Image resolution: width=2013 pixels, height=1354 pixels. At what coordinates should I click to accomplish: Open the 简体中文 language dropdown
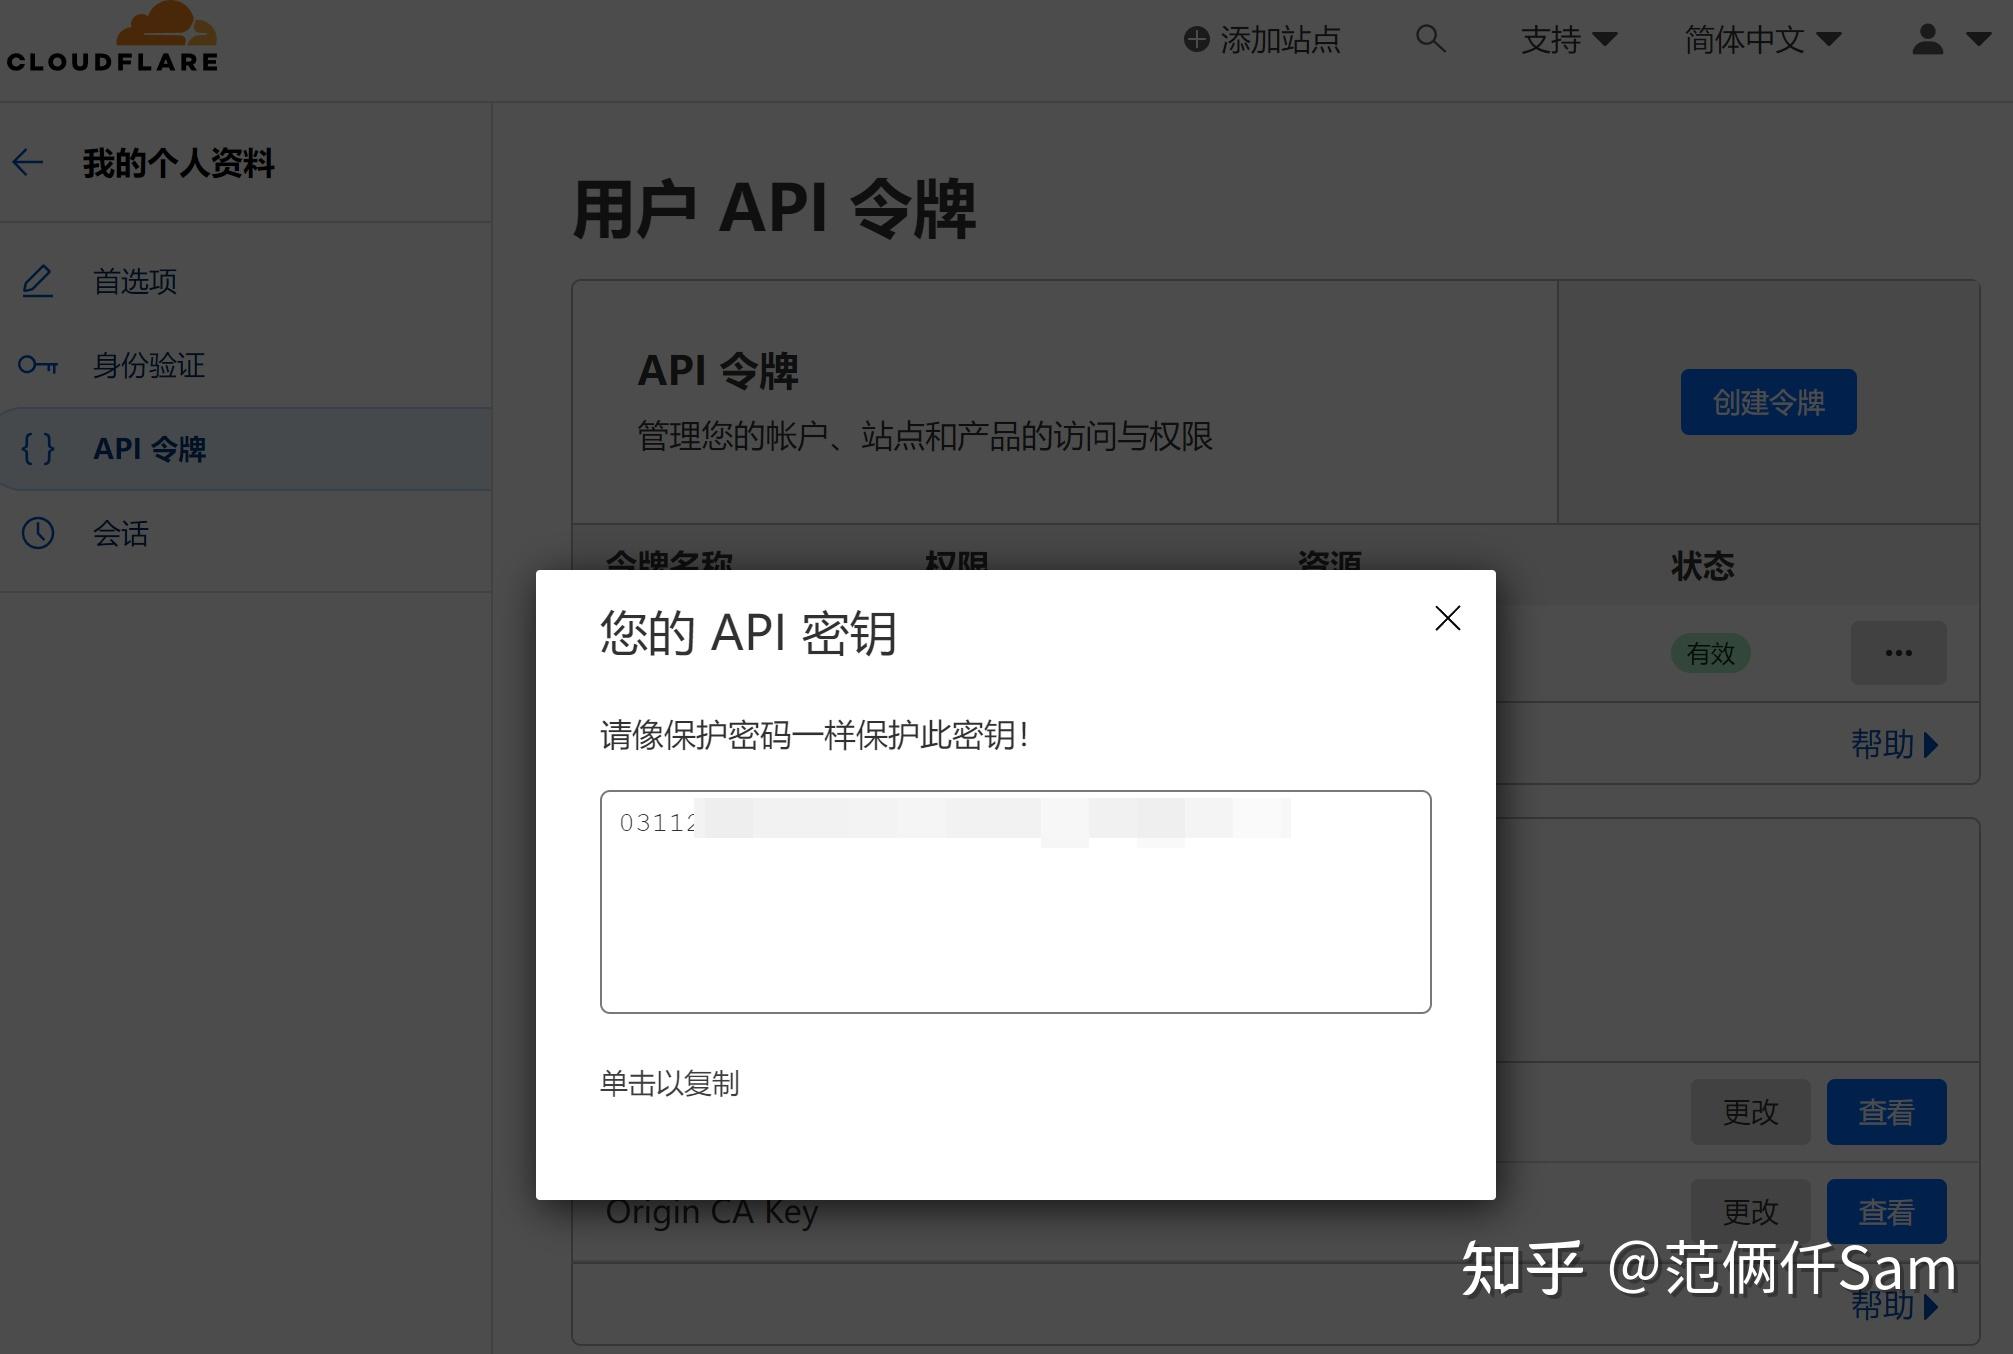click(x=1762, y=39)
